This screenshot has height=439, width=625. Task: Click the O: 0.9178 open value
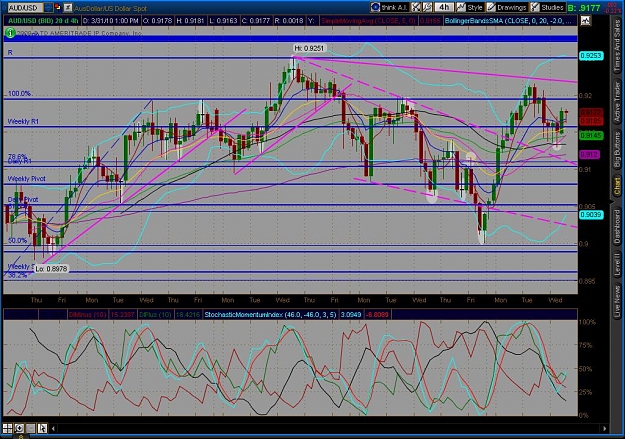click(157, 20)
